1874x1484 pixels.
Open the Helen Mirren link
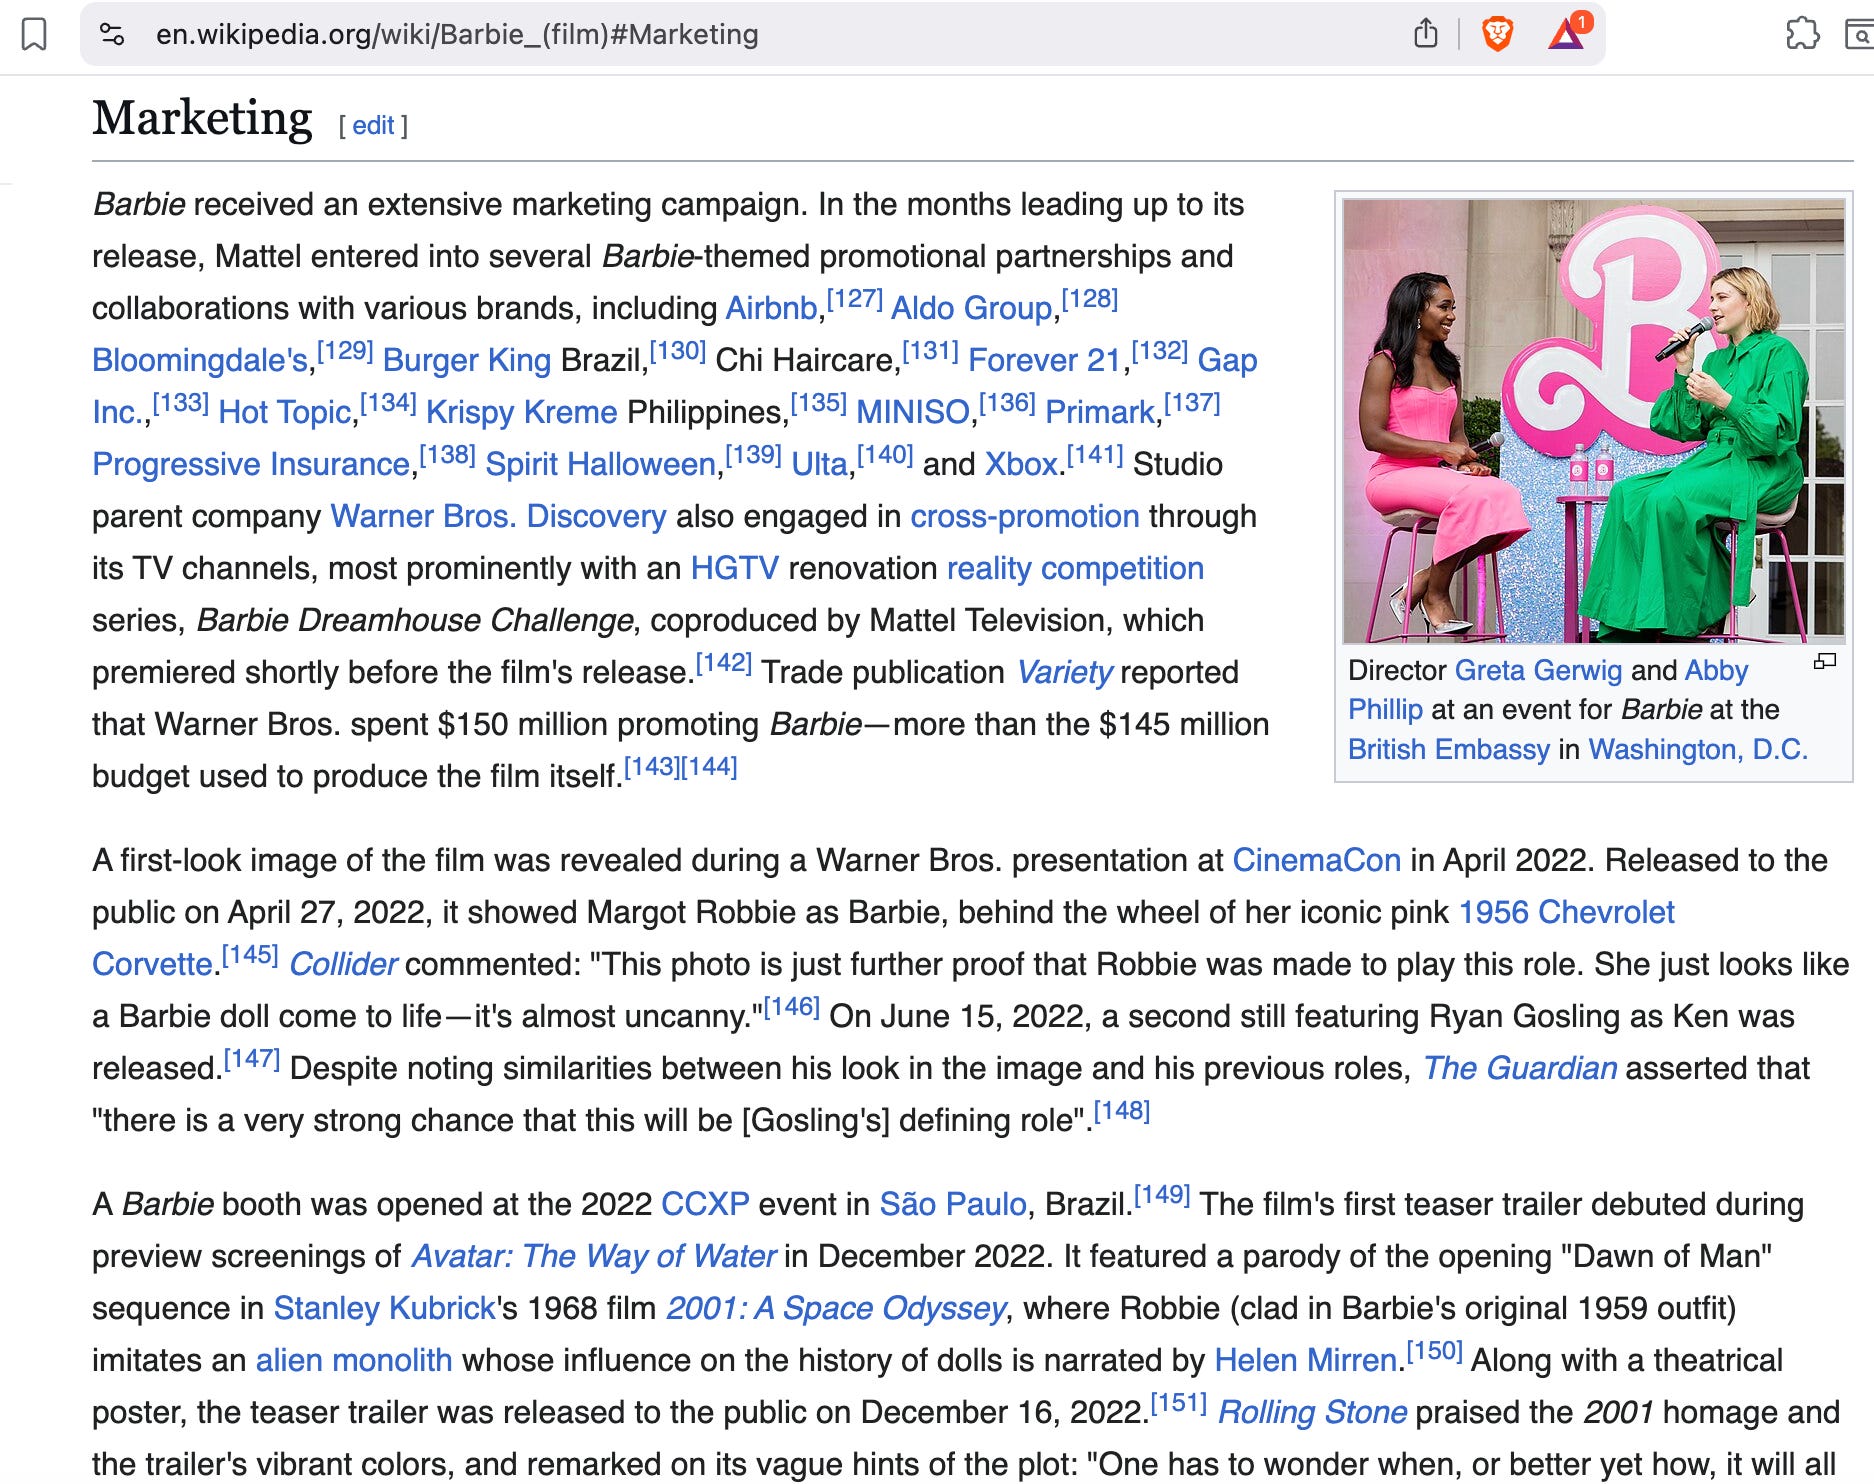pos(1305,1360)
